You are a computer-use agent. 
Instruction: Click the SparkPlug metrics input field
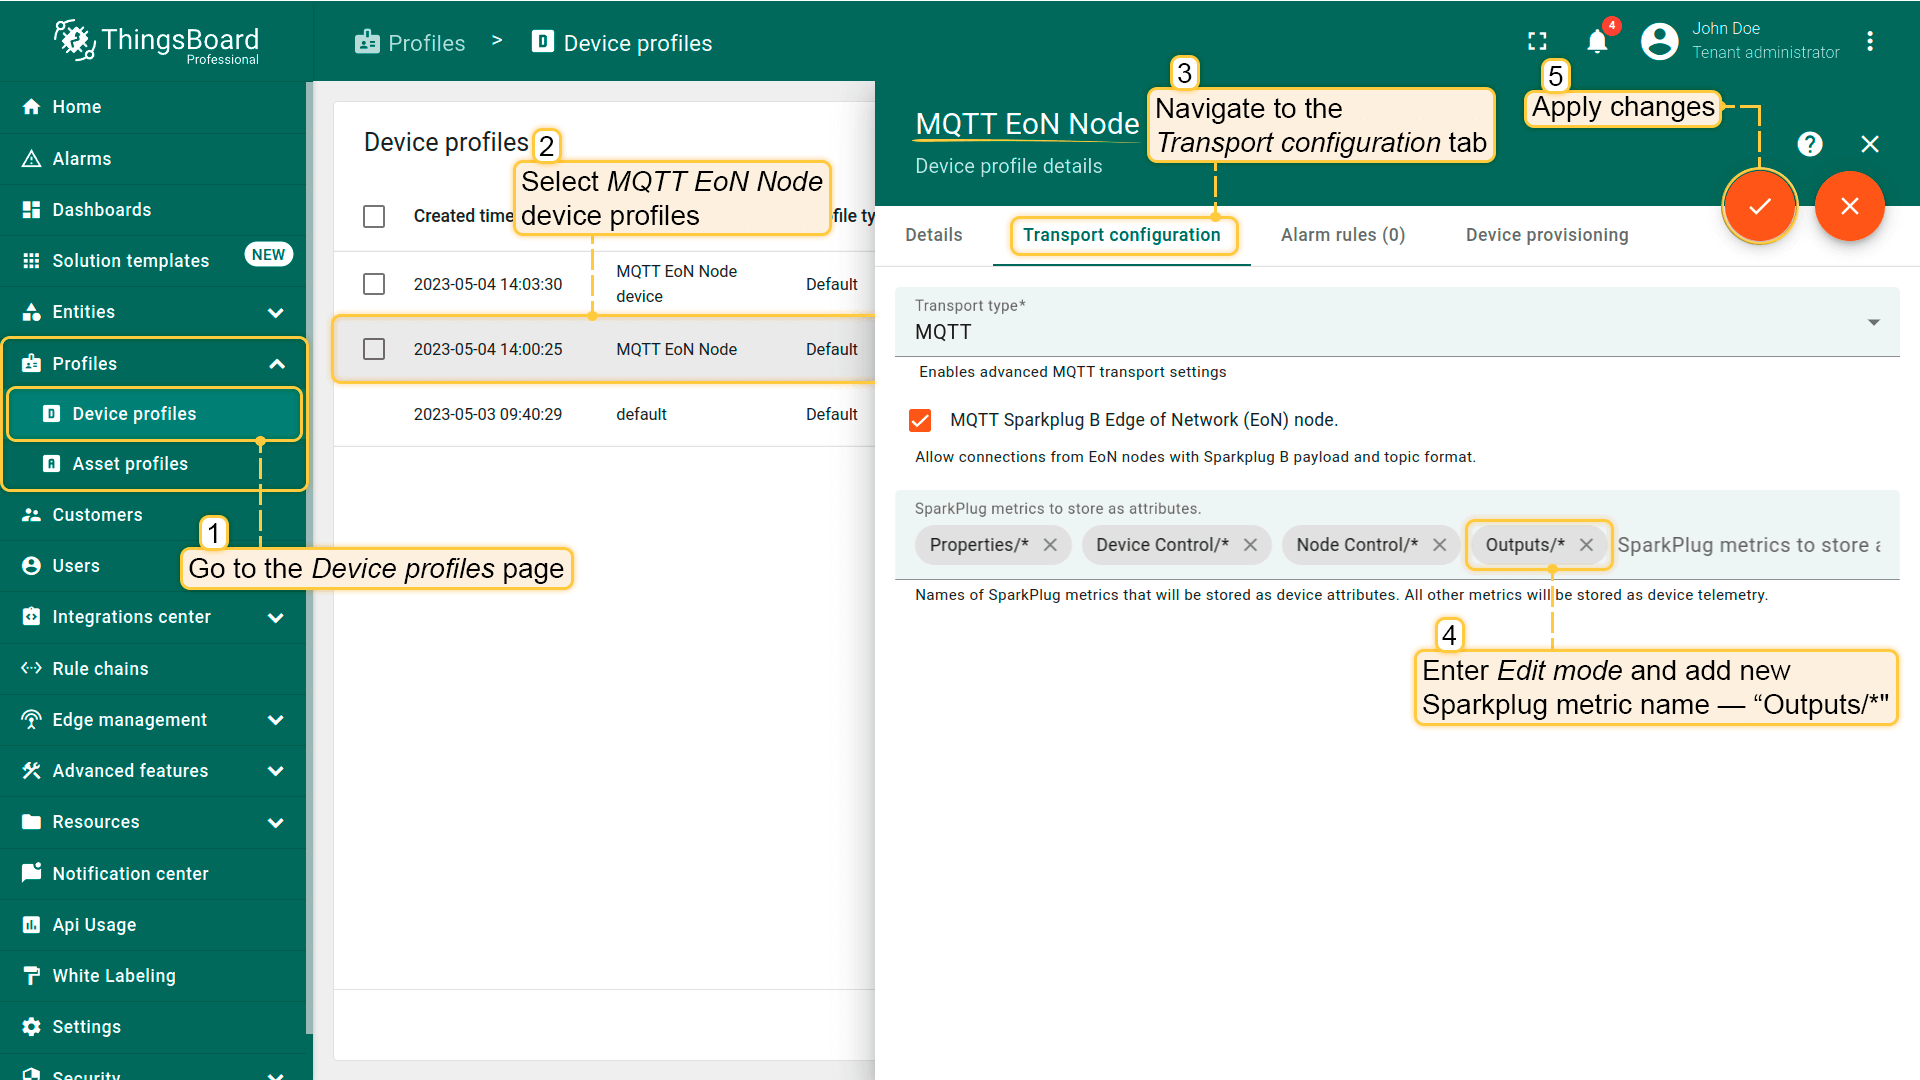click(1750, 545)
